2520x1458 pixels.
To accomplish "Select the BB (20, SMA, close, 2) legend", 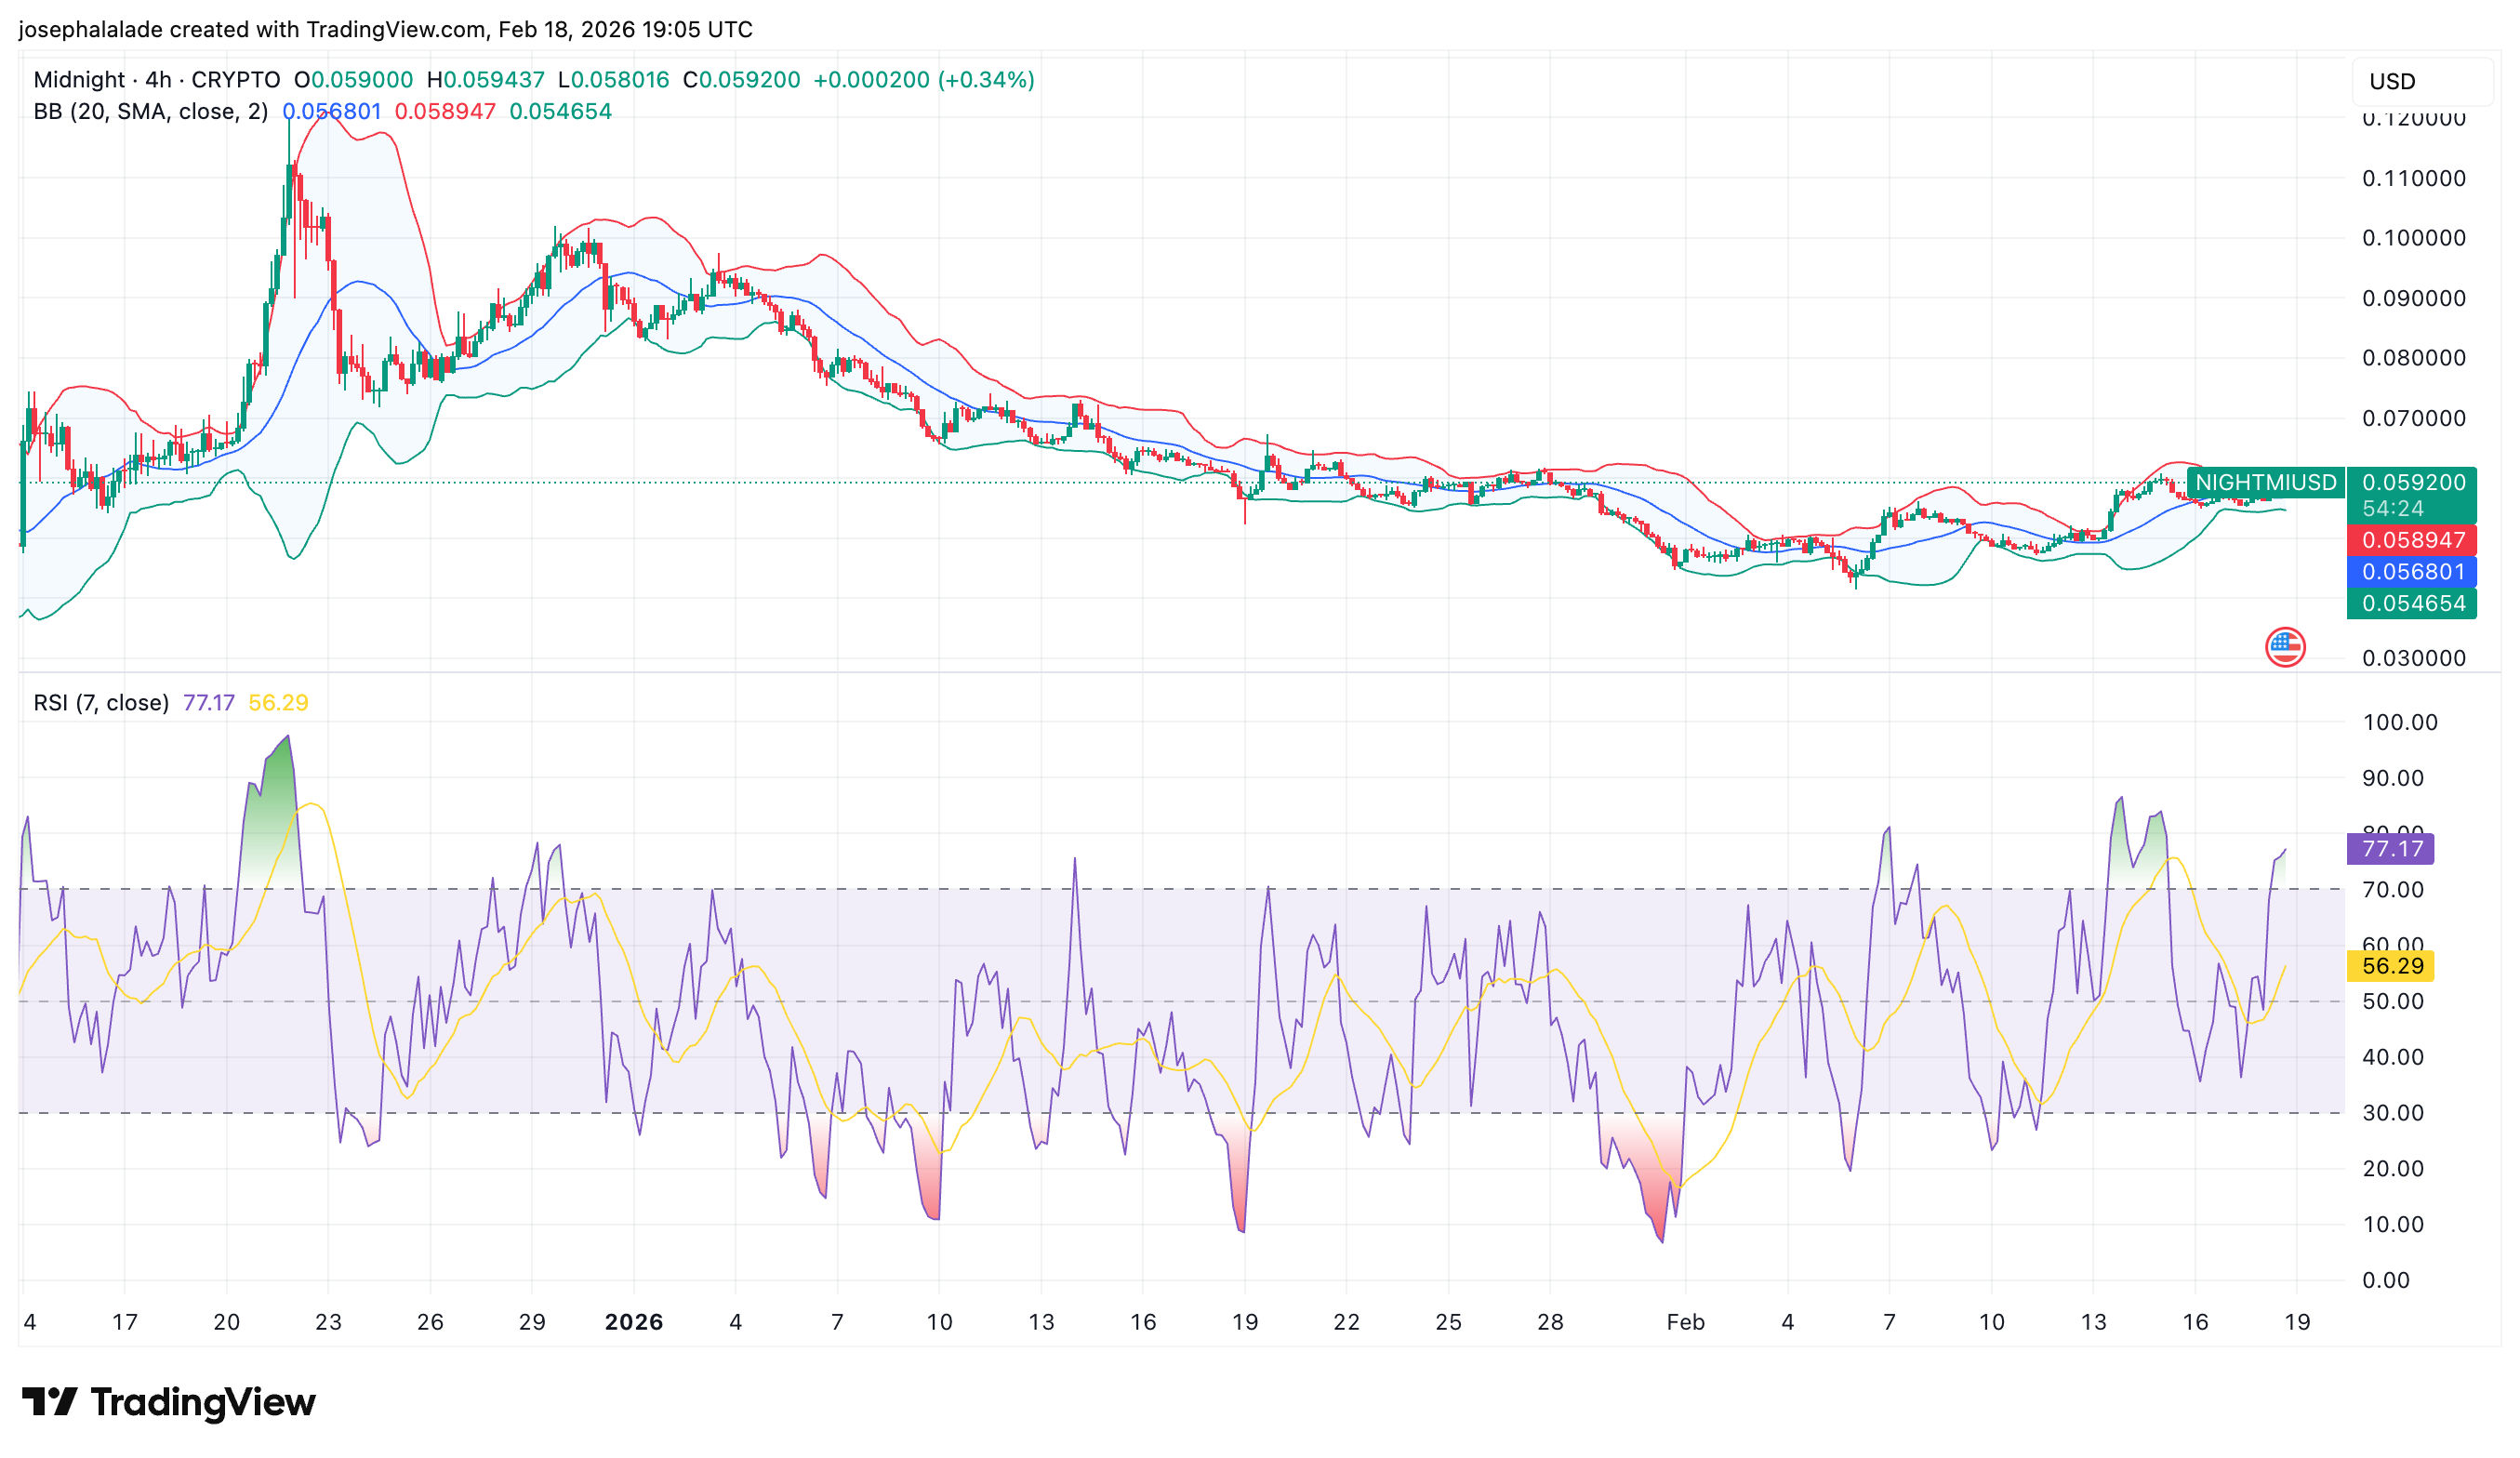I will click(150, 111).
